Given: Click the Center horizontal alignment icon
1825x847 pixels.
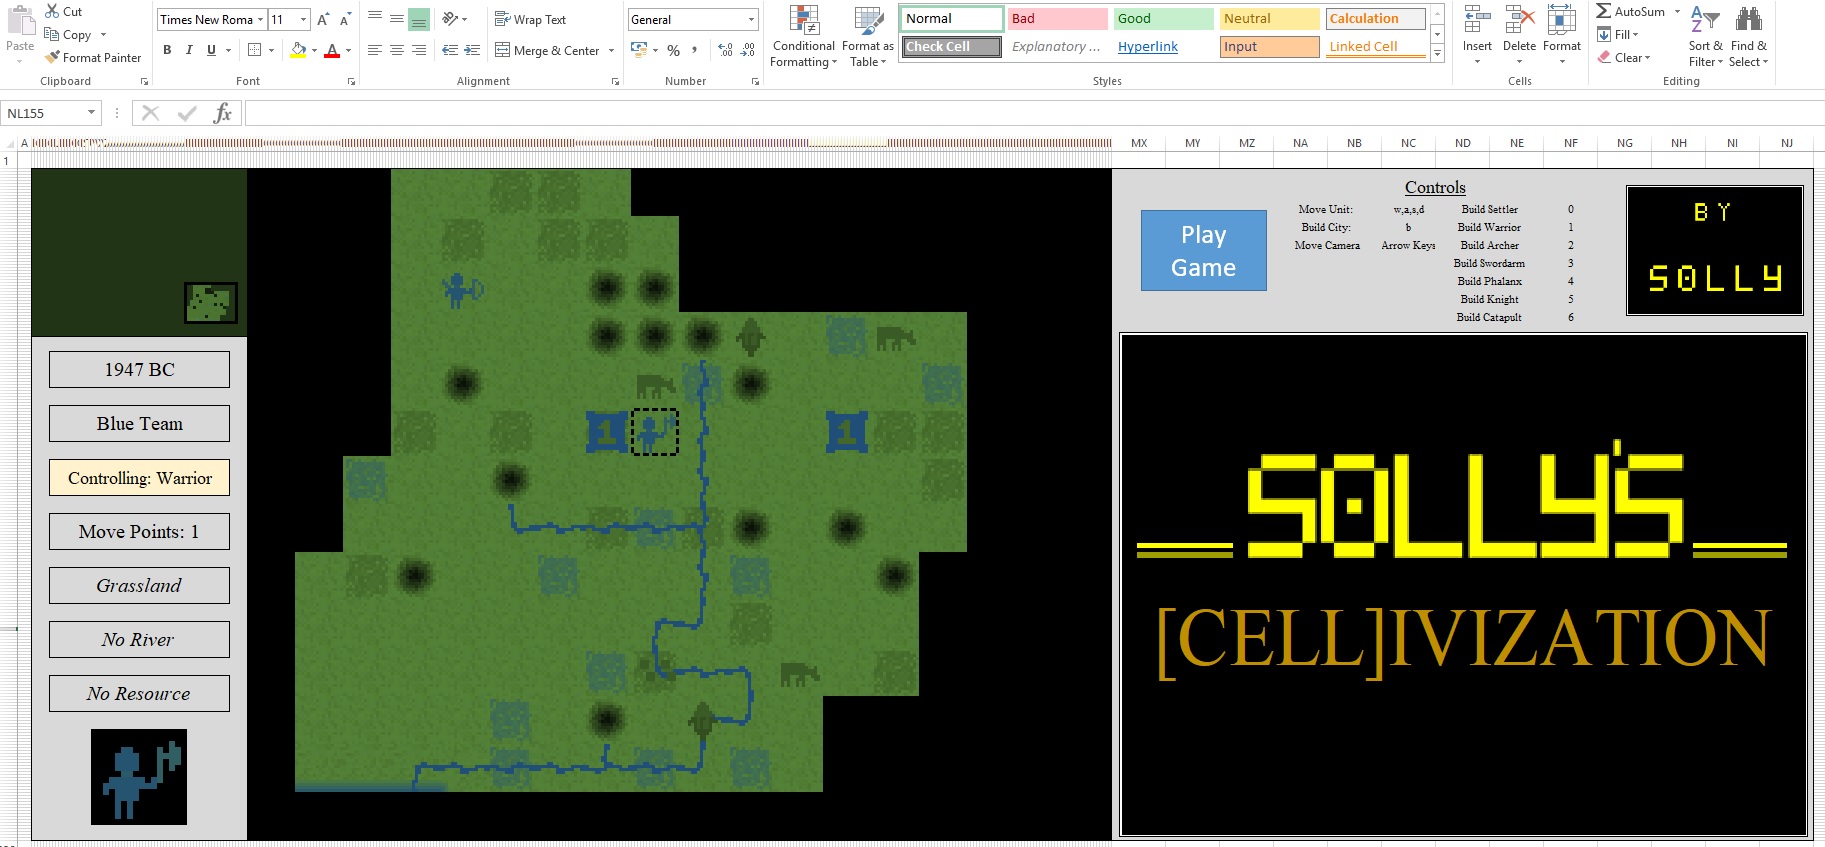Looking at the screenshot, I should [397, 50].
